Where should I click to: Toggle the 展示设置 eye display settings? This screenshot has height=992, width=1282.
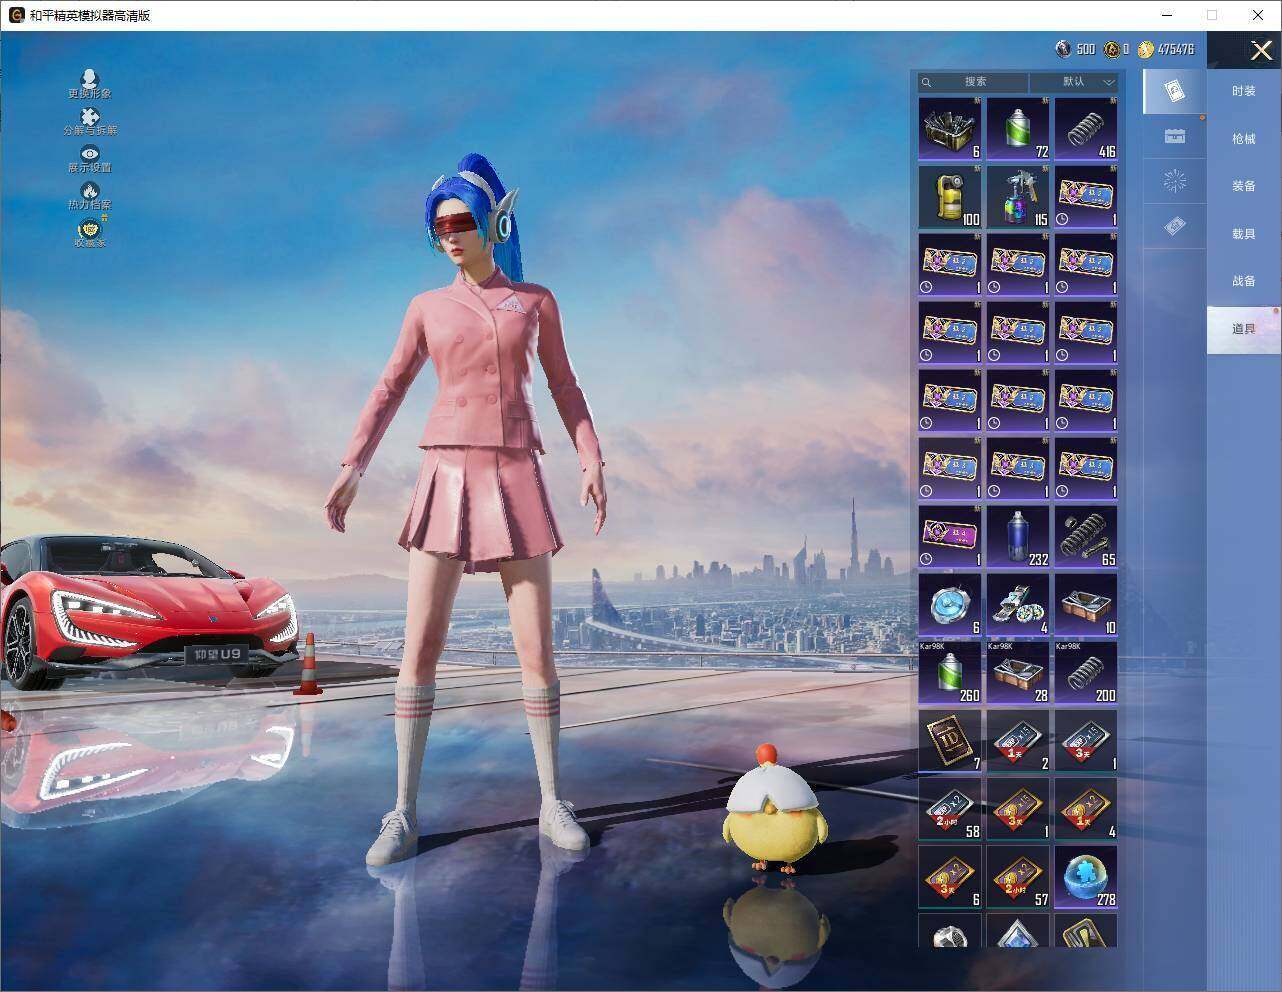tap(90, 159)
